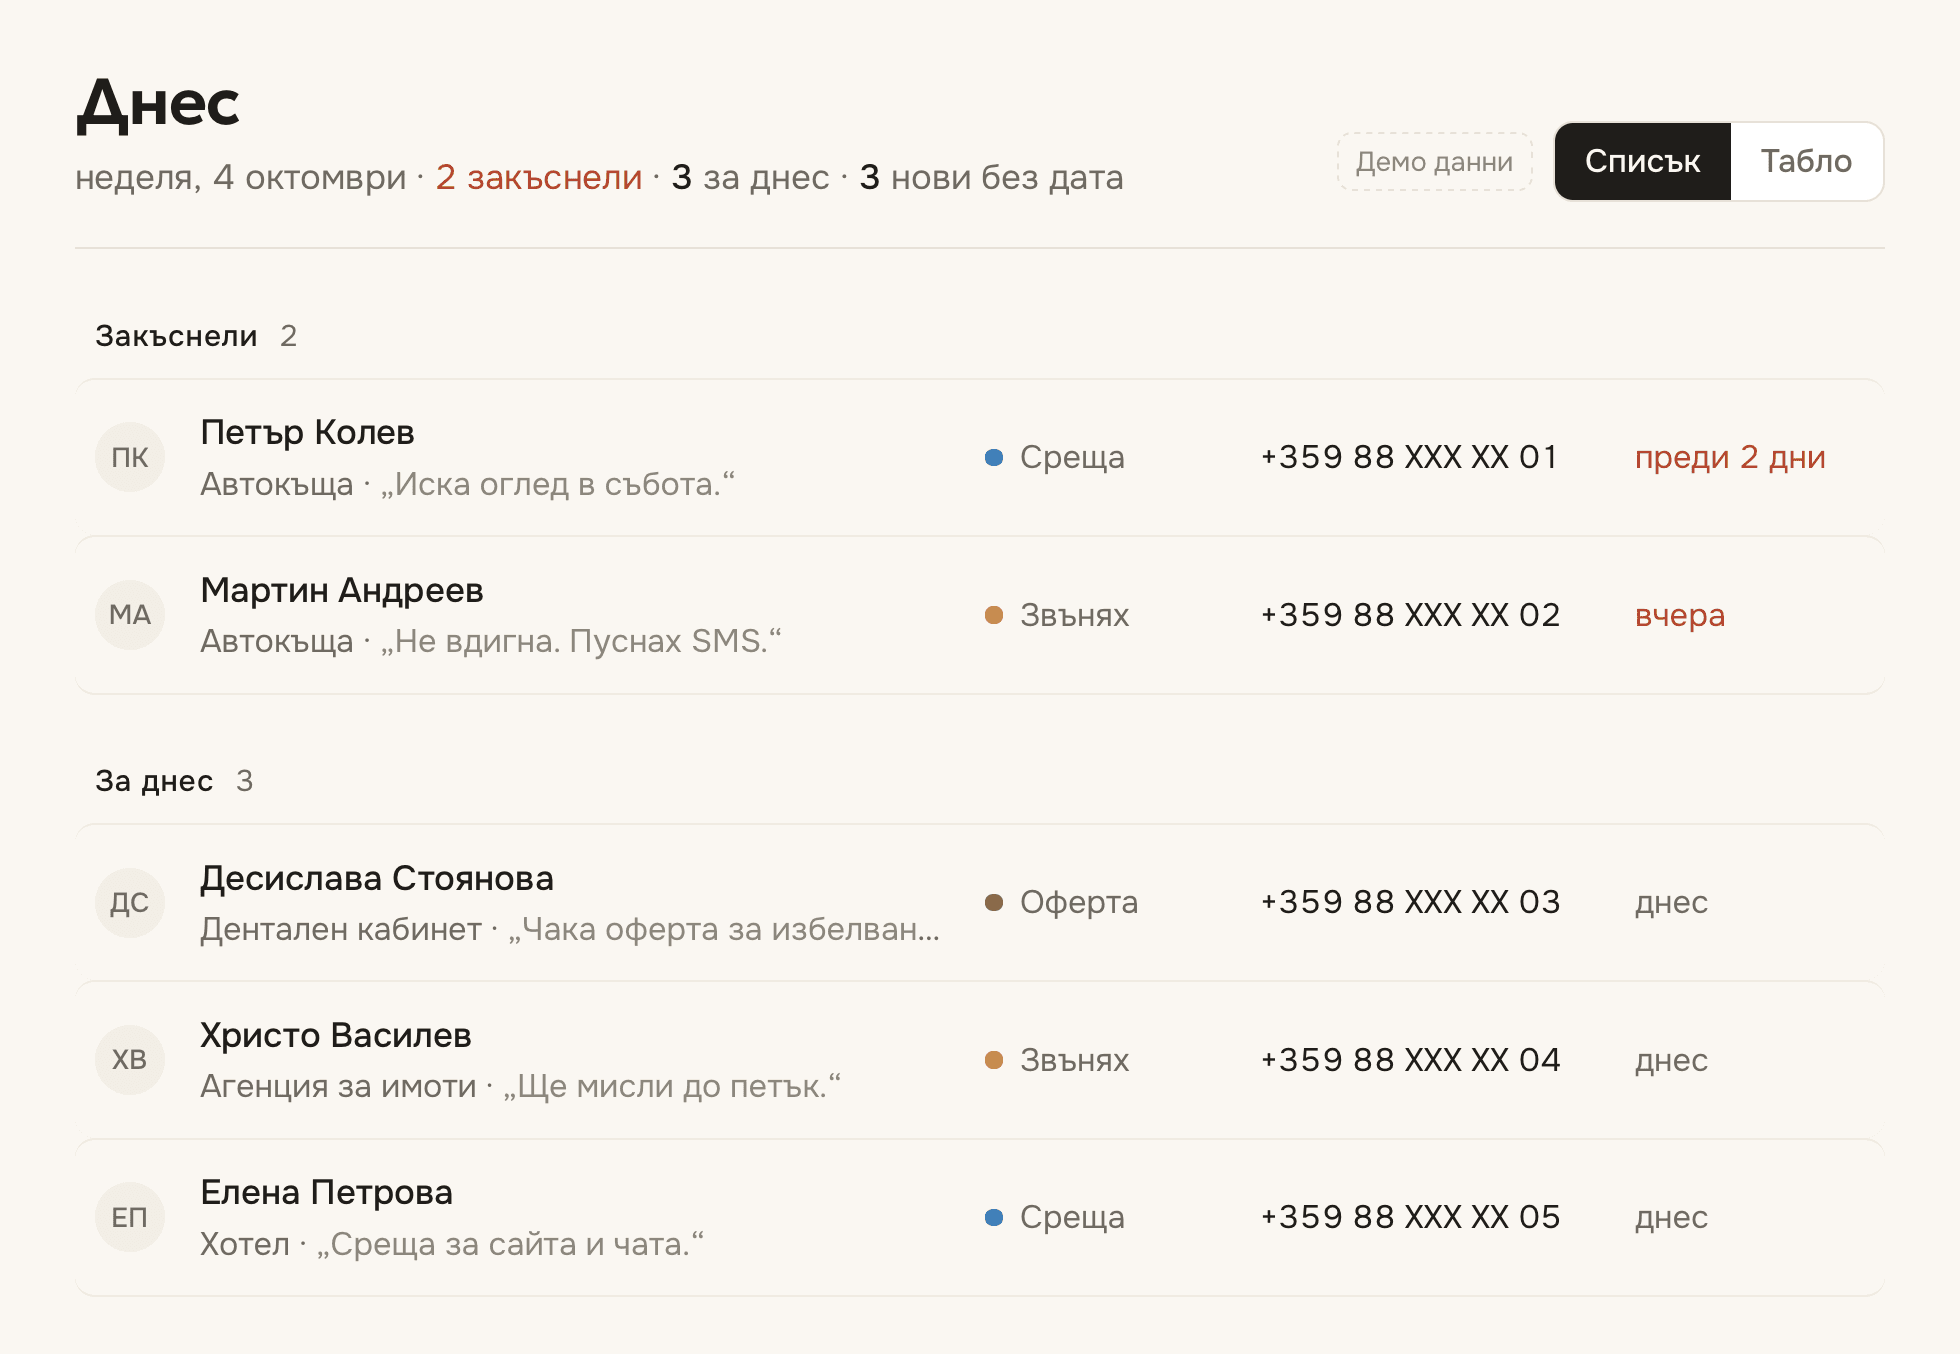Switch to the Табло view
Viewport: 1960px width, 1354px height.
tap(1806, 161)
